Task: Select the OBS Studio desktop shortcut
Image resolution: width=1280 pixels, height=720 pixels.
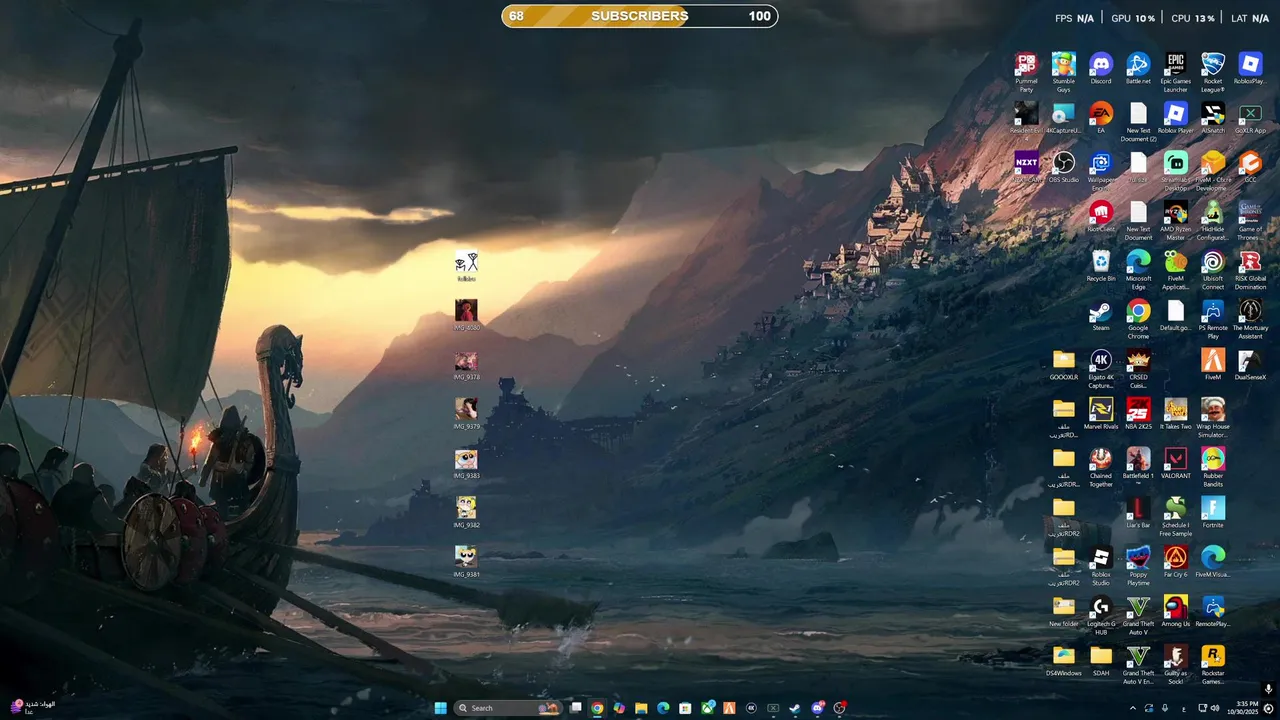Action: [1063, 166]
